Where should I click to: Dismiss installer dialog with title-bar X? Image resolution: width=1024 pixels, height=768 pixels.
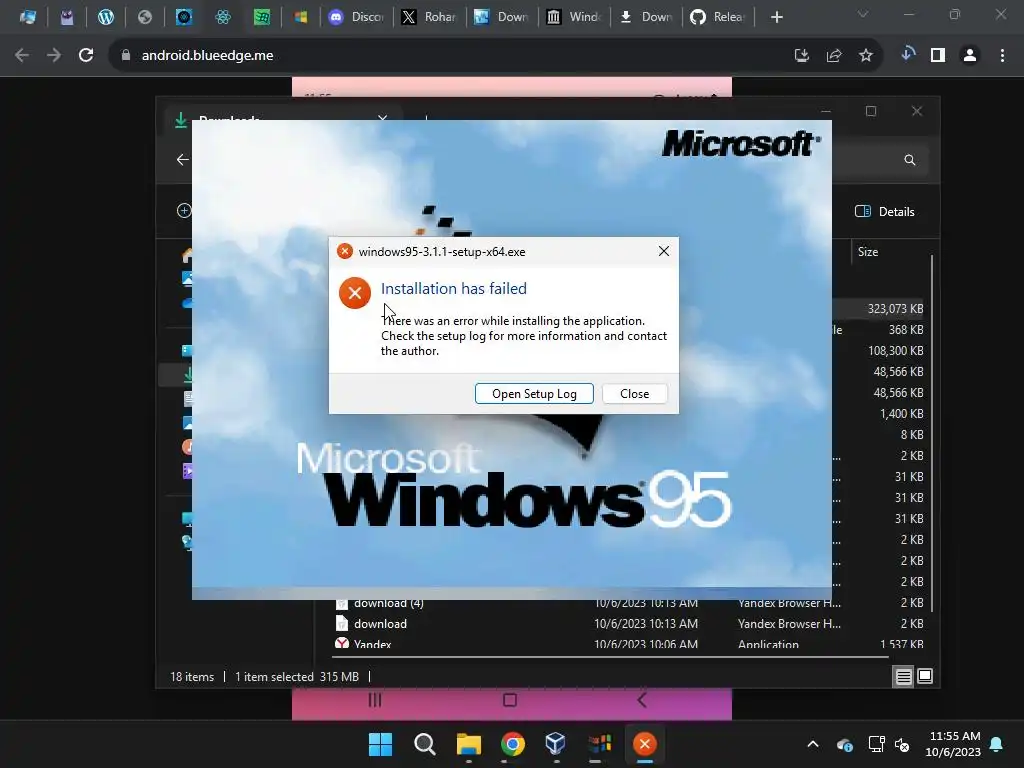tap(664, 251)
